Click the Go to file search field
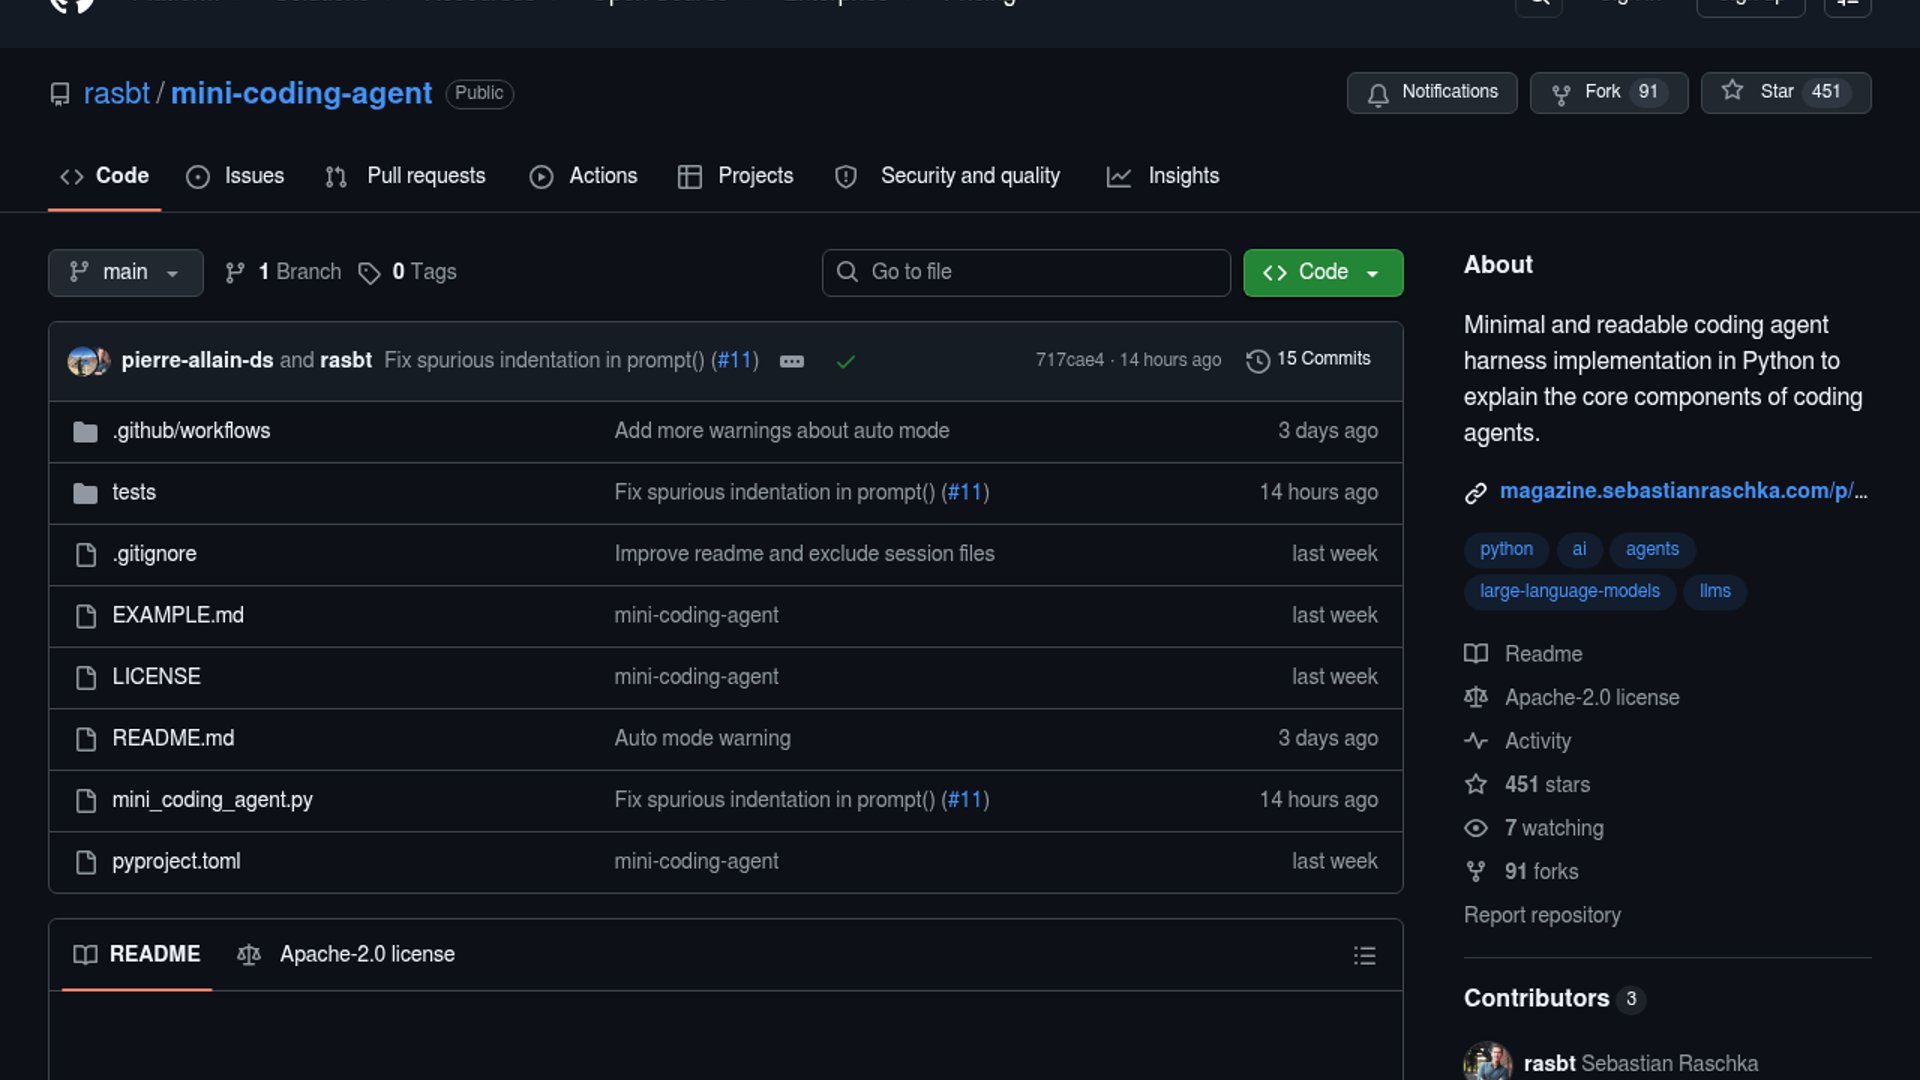Screen dimensions: 1920x1080 click(x=1026, y=272)
